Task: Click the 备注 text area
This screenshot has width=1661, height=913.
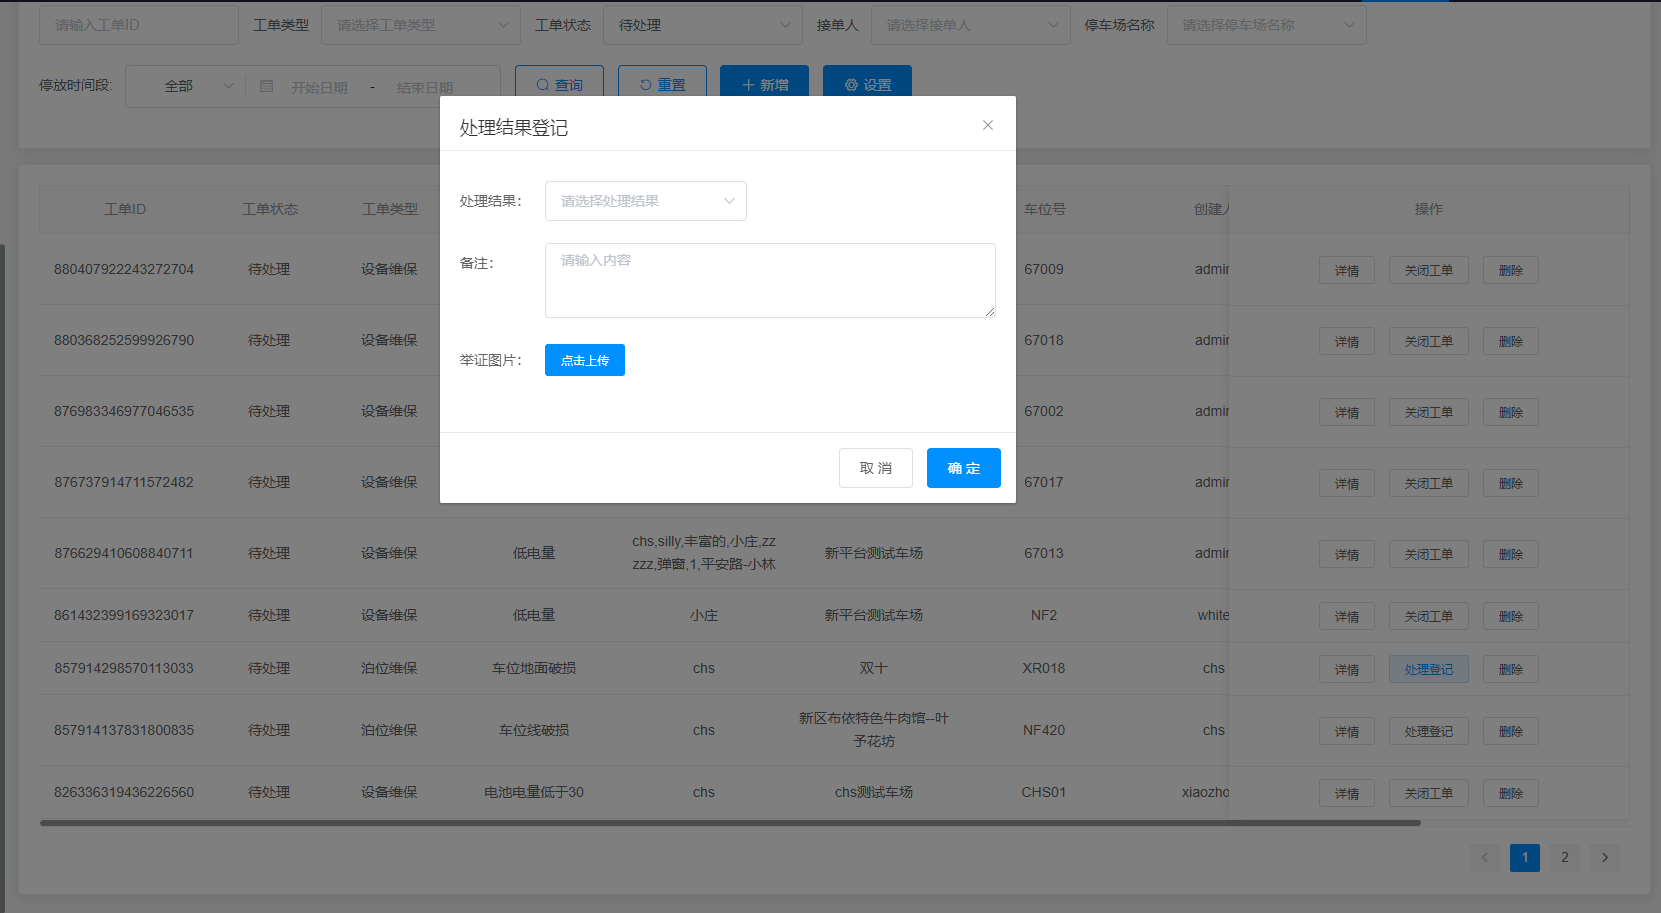Action: coord(769,280)
